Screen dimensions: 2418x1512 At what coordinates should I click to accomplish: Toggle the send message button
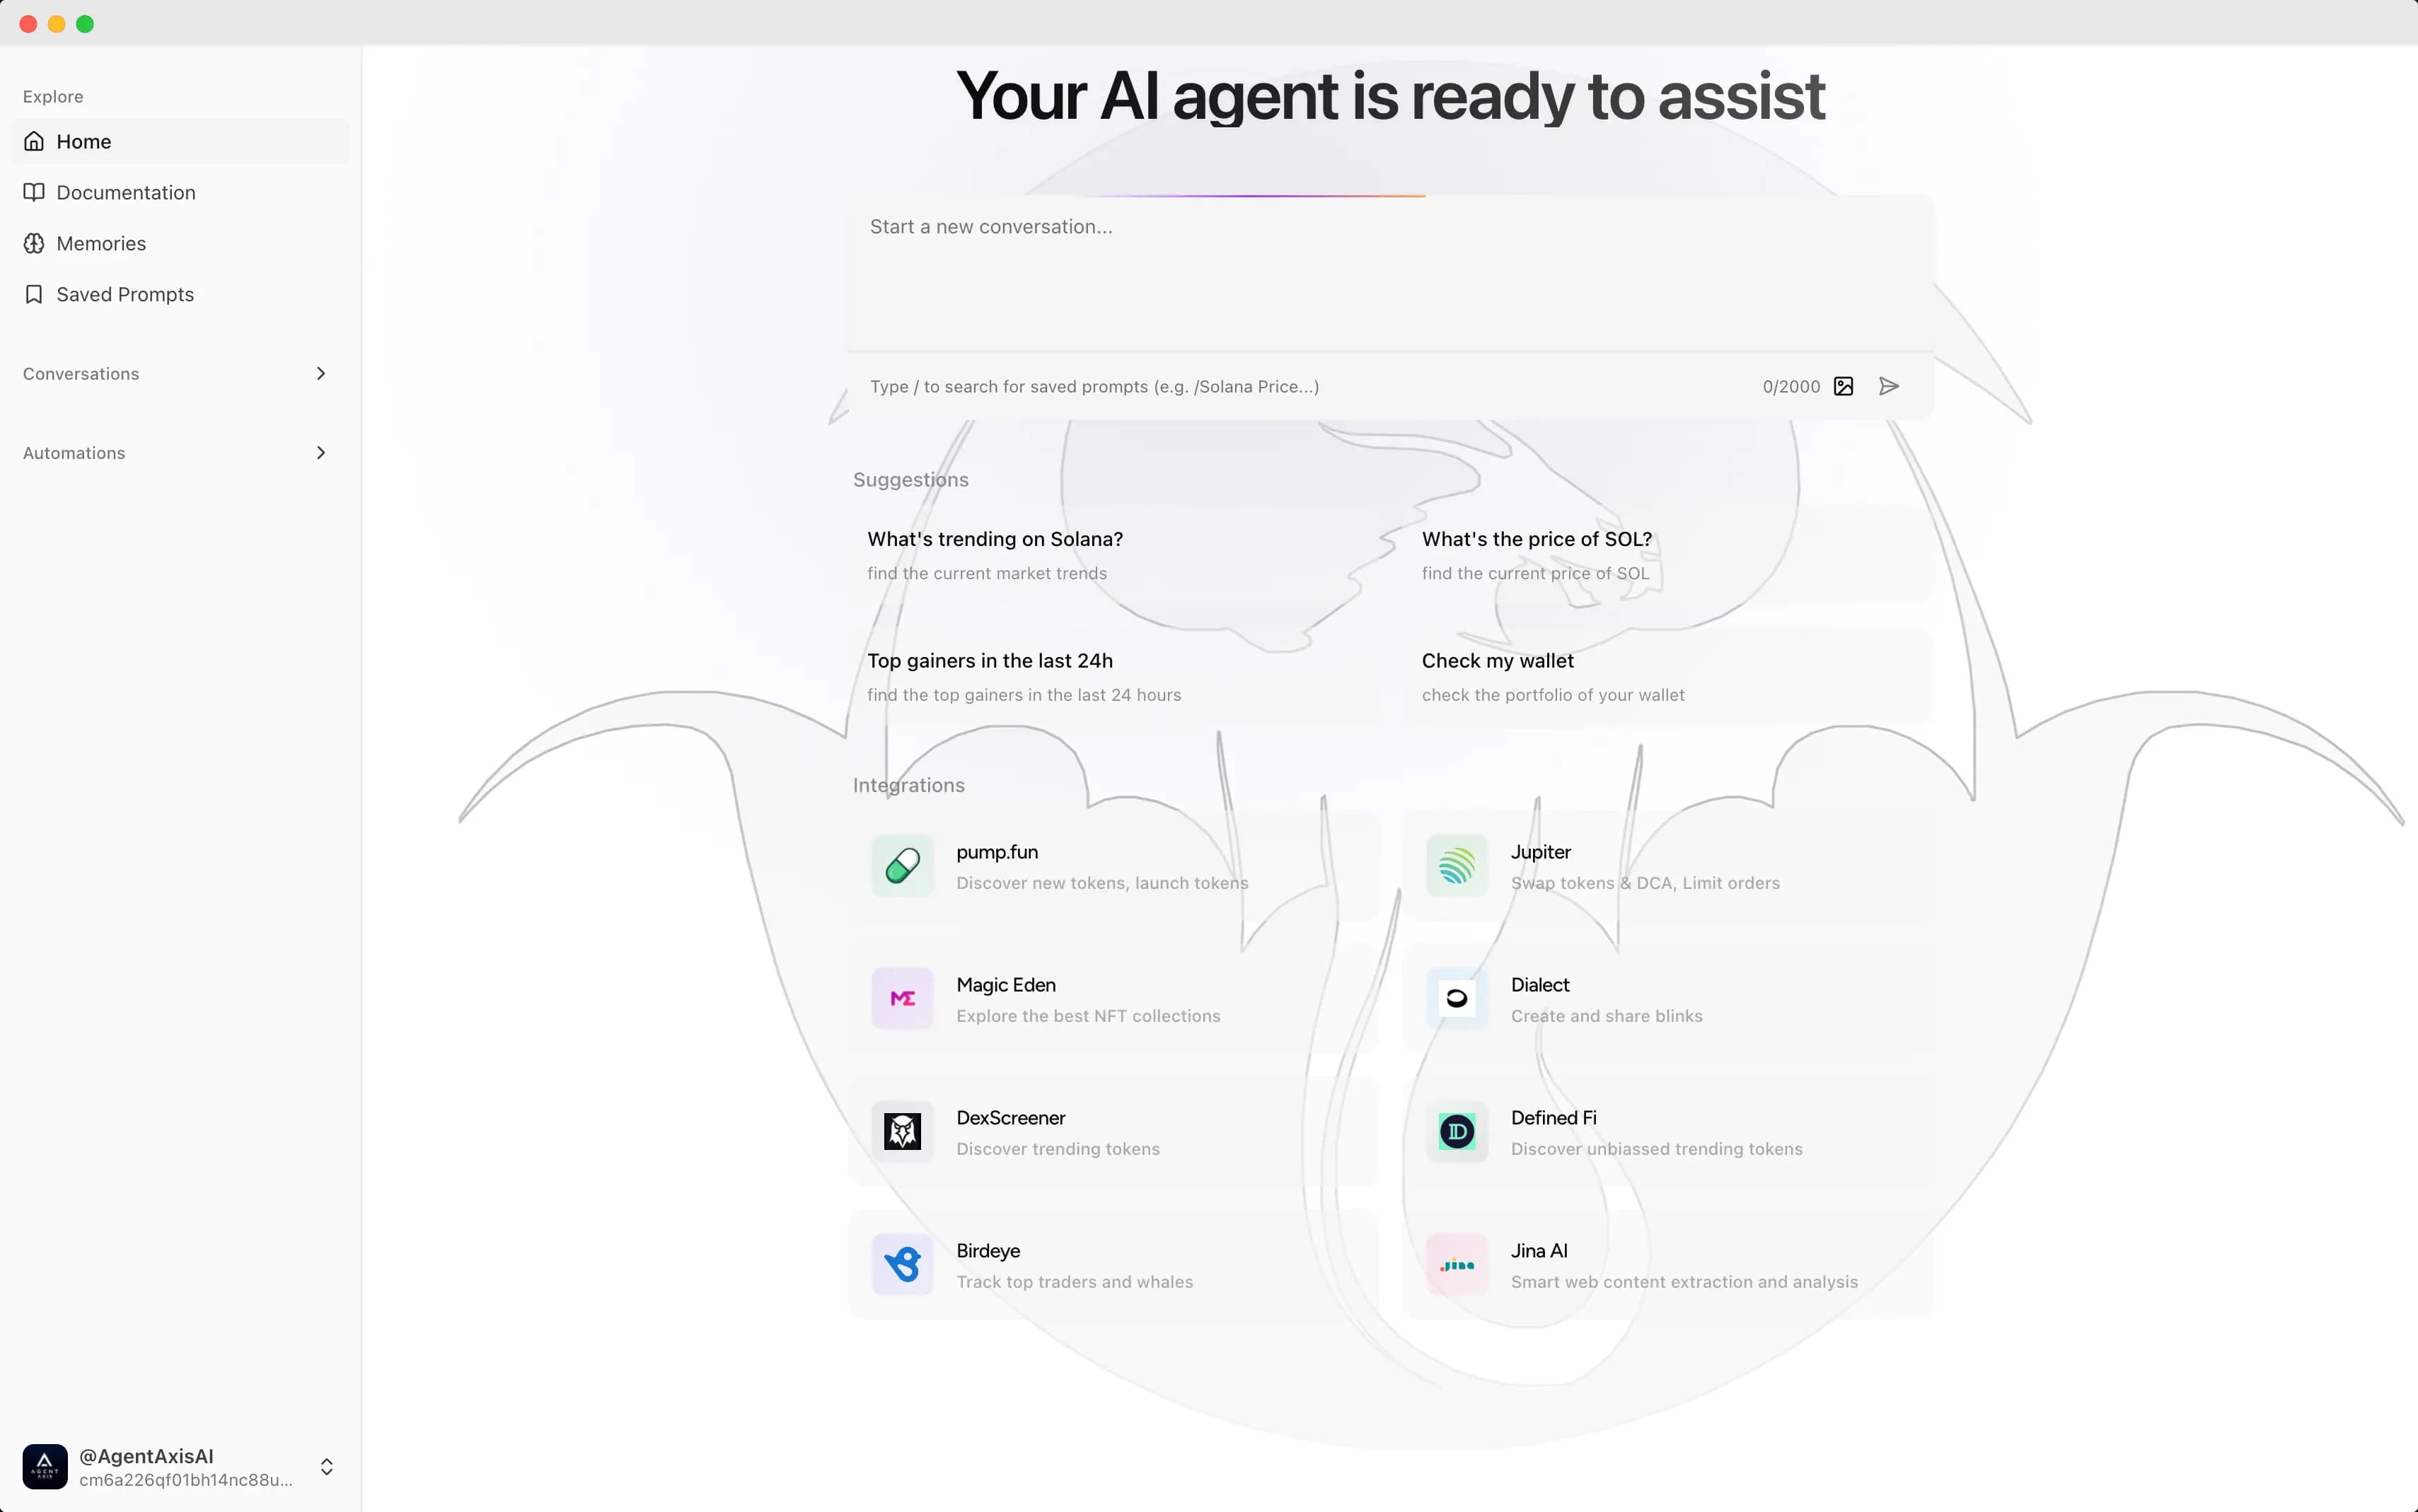(x=1890, y=385)
